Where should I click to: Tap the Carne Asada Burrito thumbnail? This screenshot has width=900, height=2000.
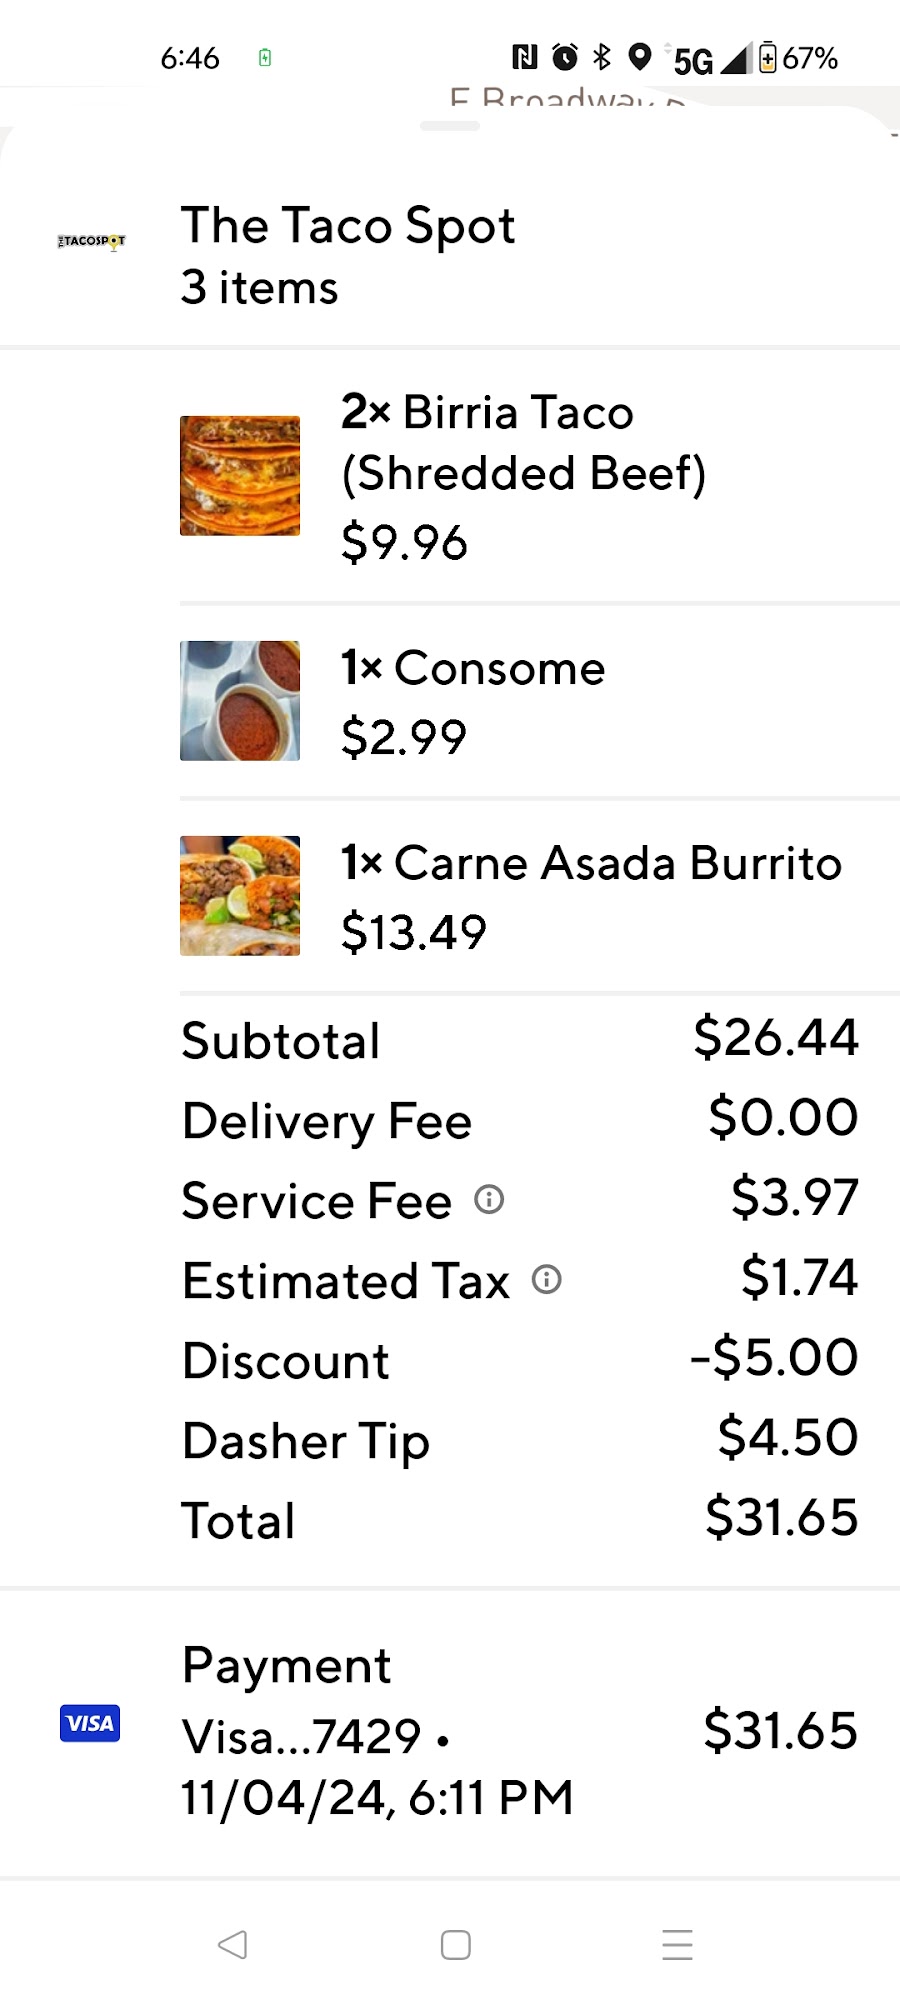(240, 896)
